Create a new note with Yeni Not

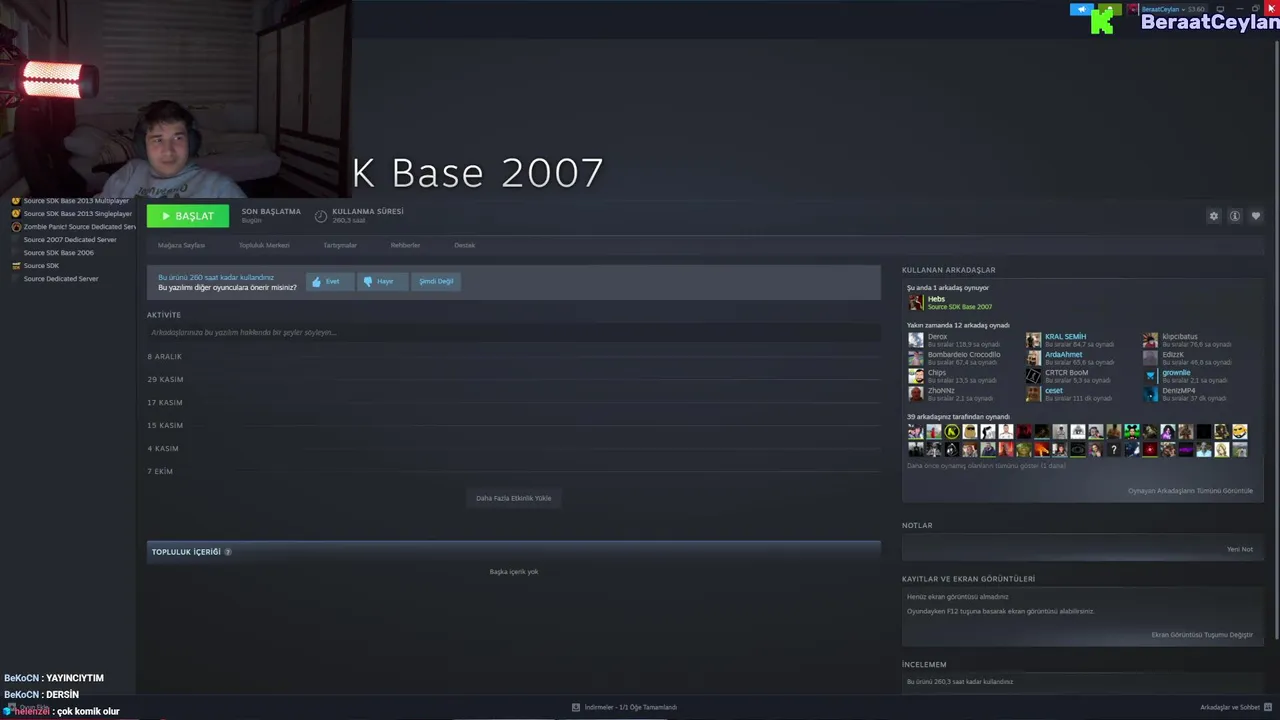coord(1240,549)
